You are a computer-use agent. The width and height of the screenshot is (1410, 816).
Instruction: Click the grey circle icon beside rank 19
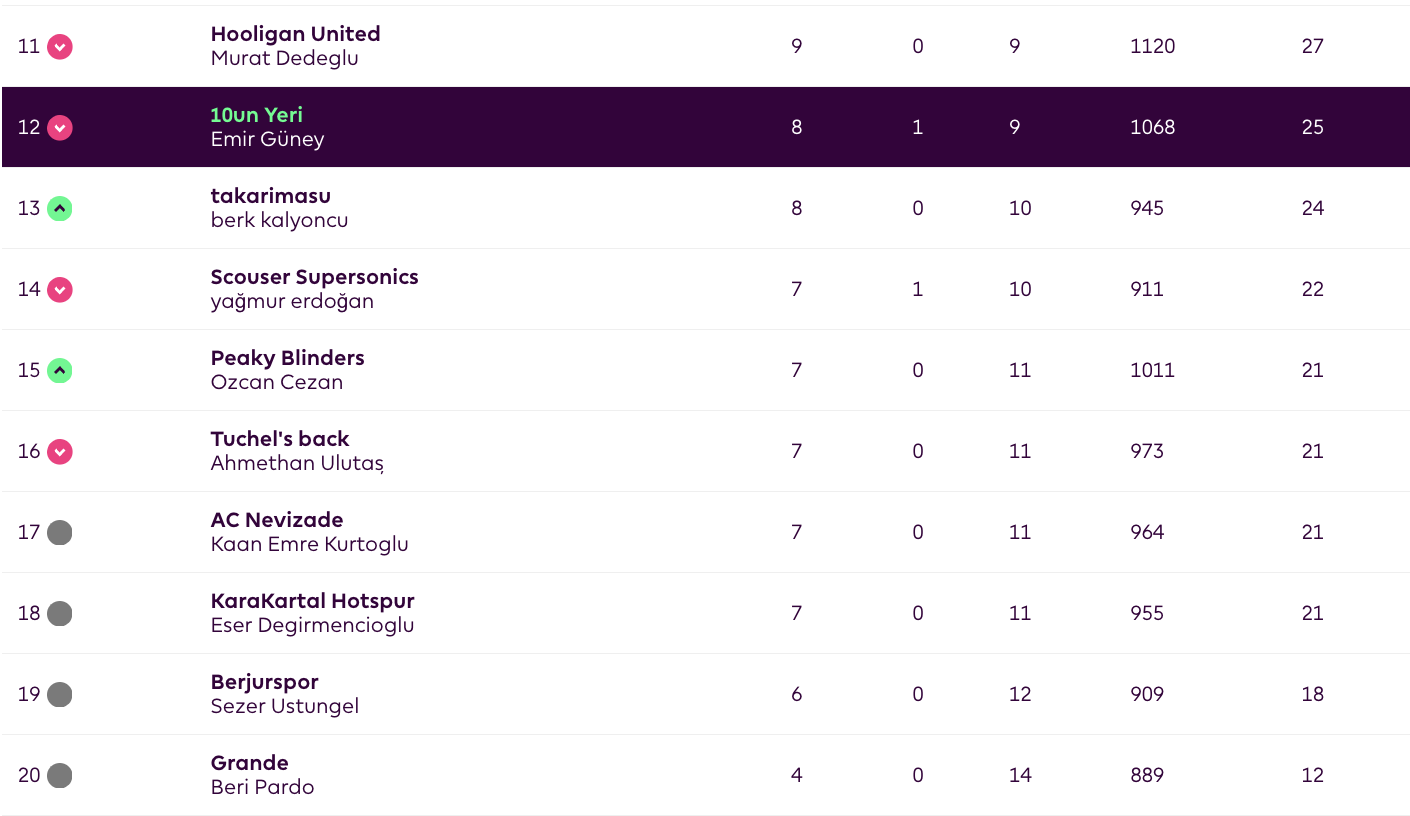[x=60, y=695]
